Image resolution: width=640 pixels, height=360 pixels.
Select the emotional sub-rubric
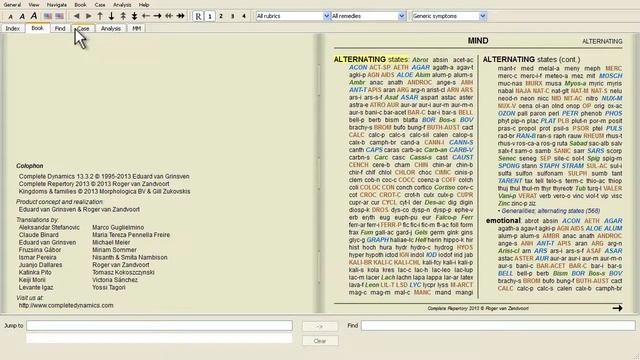click(x=503, y=220)
